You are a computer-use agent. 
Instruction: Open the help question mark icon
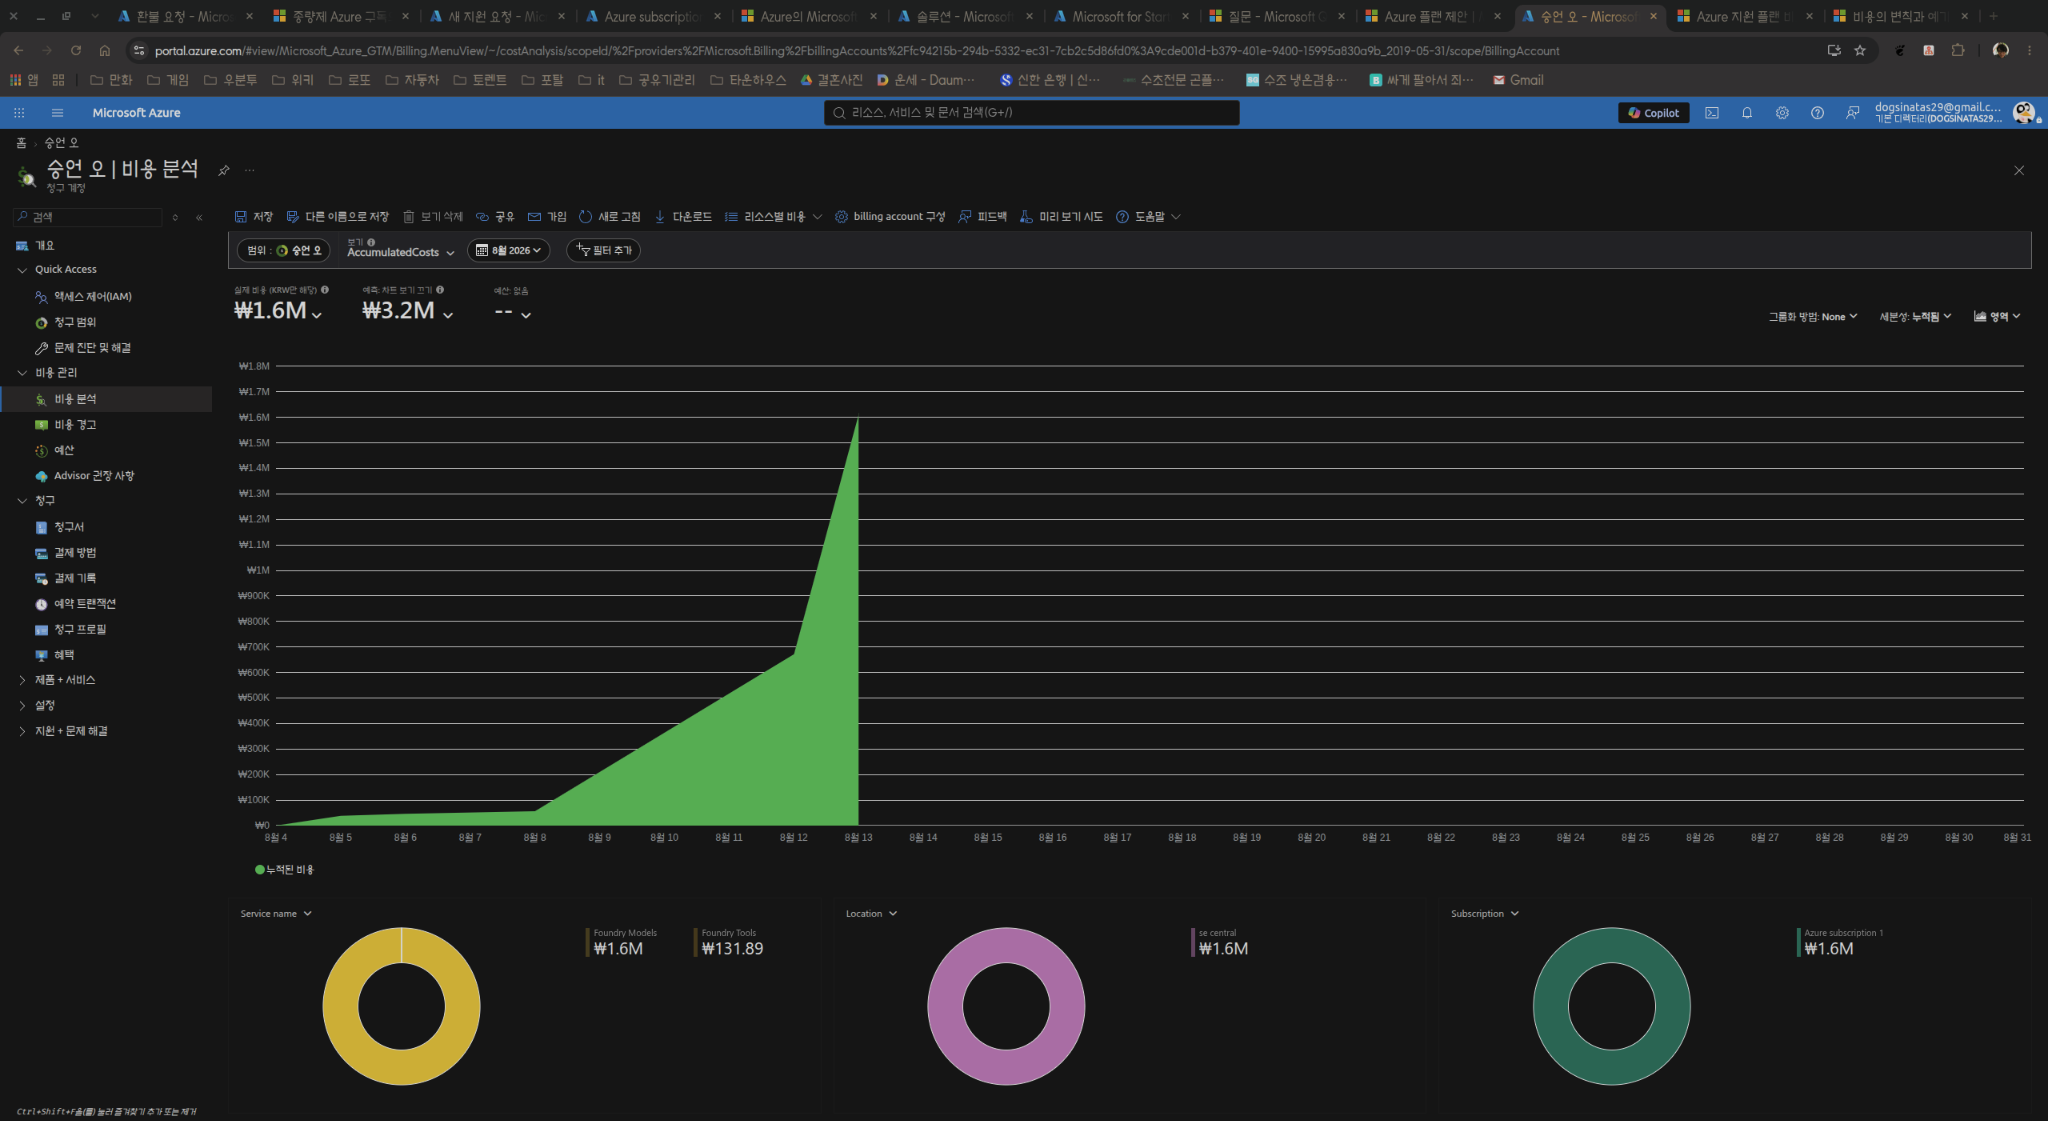1817,113
